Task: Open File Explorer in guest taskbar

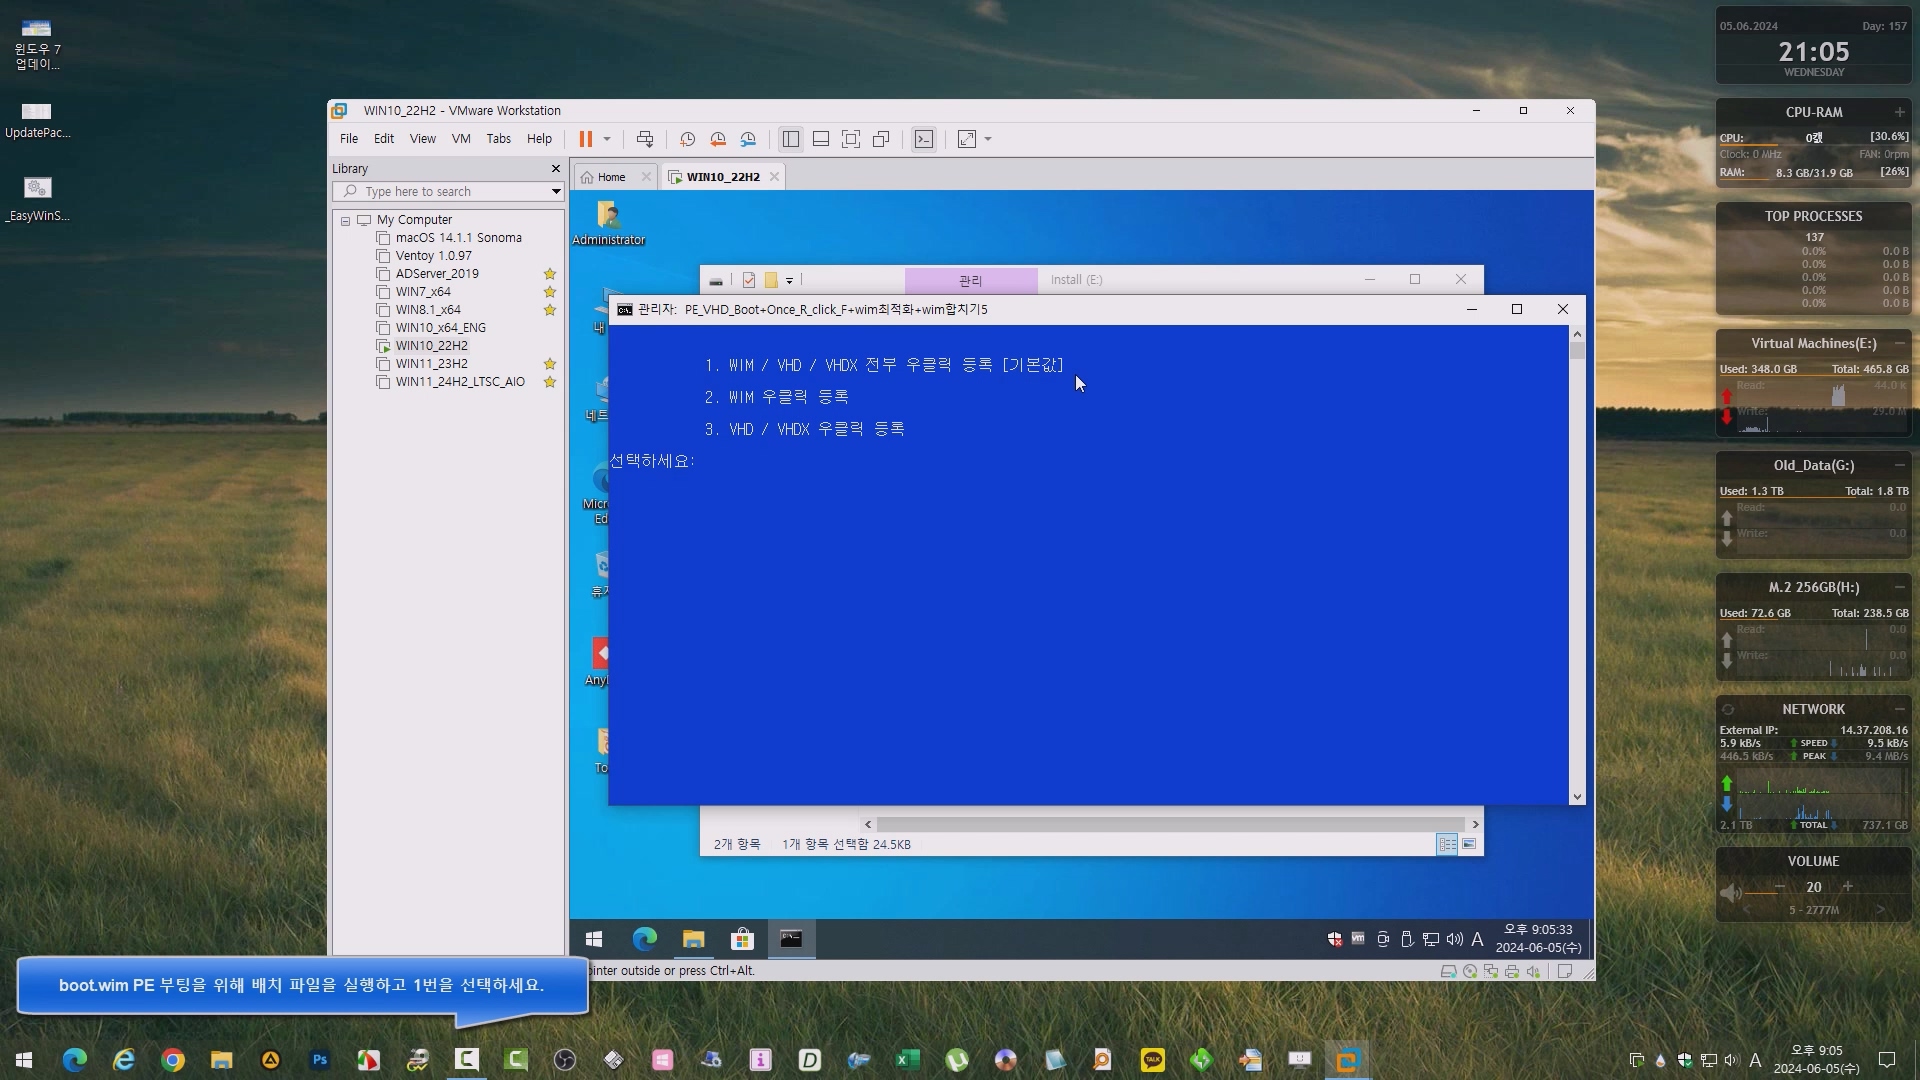Action: tap(693, 939)
